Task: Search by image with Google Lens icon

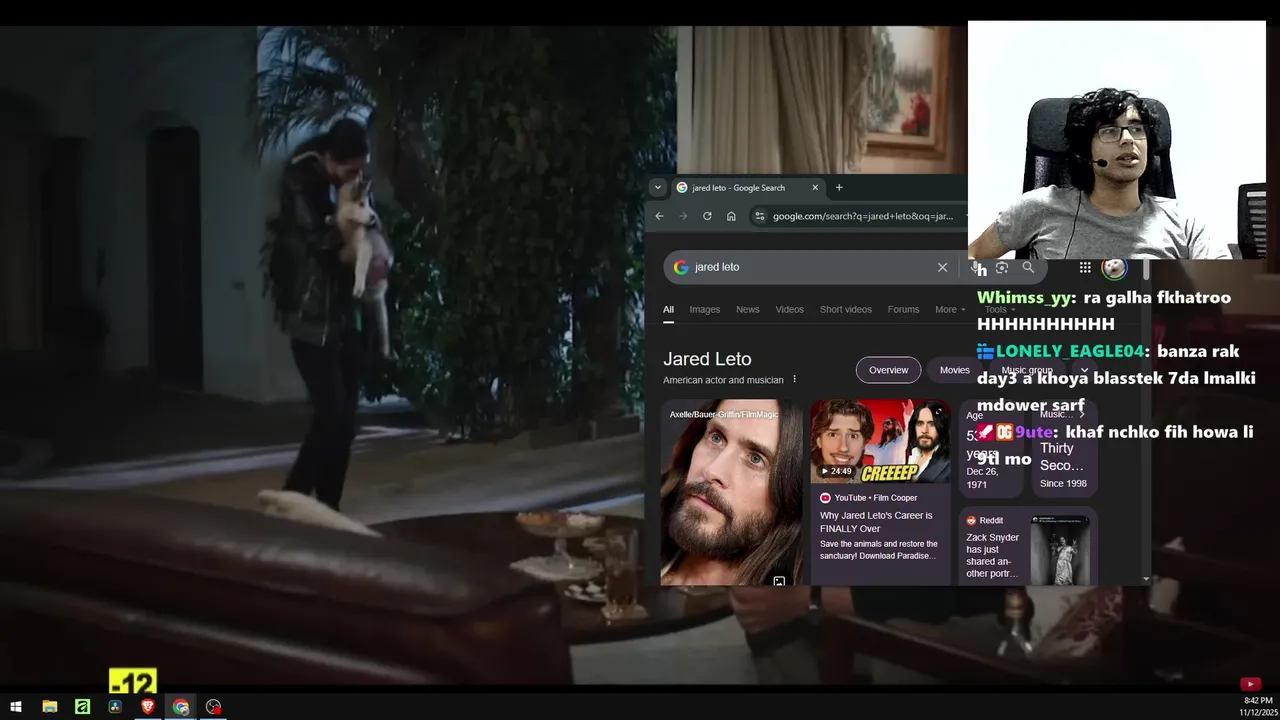Action: click(1002, 267)
